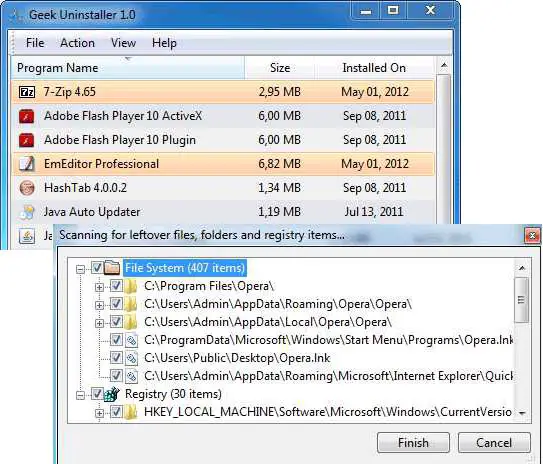Click the HashTab 4.0.0.2 icon

click(27, 188)
